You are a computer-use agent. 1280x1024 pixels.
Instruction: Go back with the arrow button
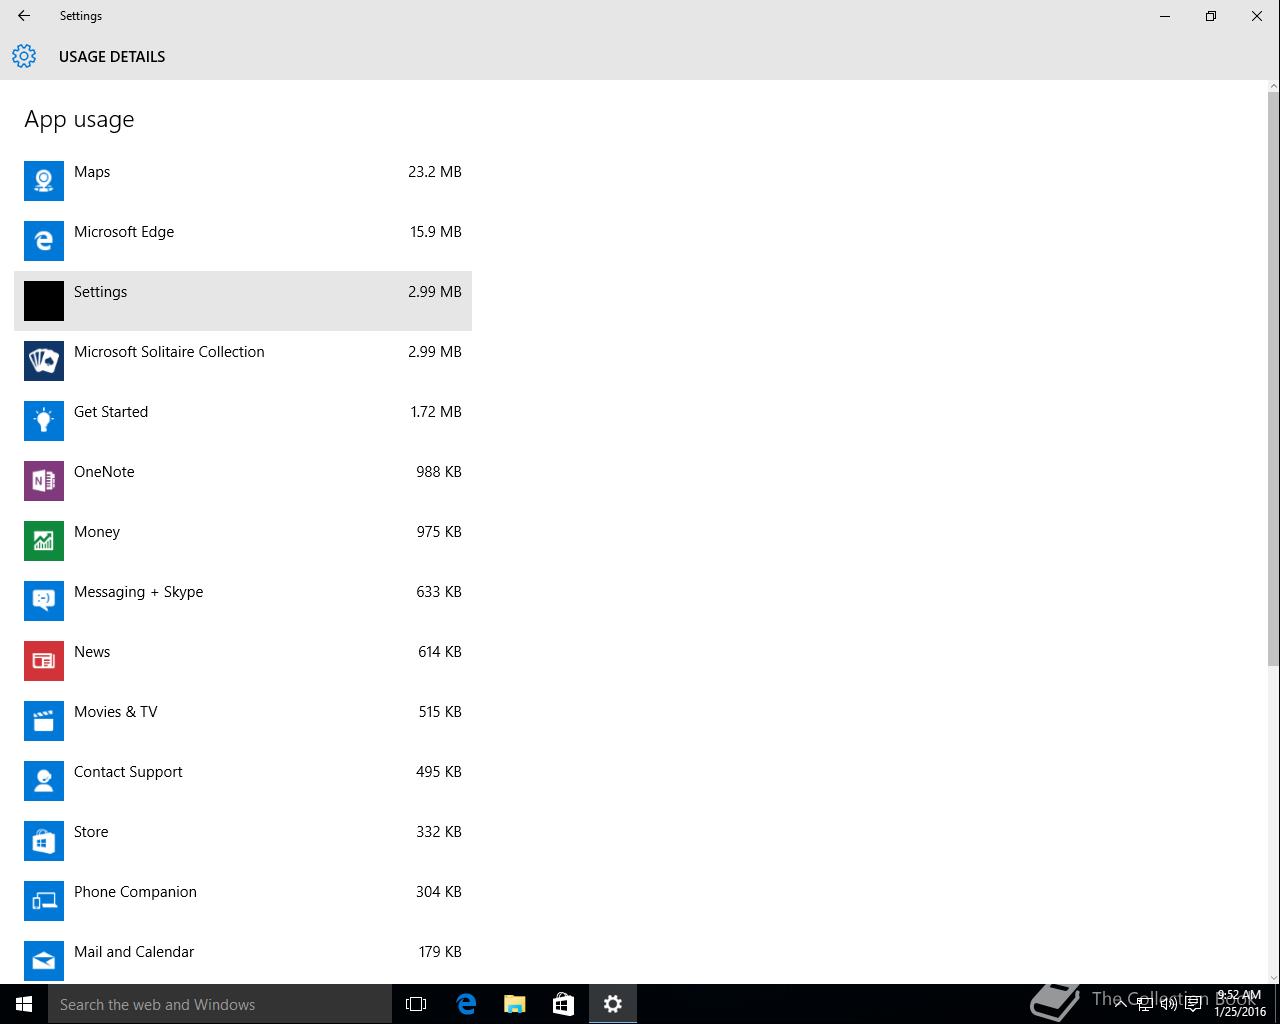coord(24,16)
